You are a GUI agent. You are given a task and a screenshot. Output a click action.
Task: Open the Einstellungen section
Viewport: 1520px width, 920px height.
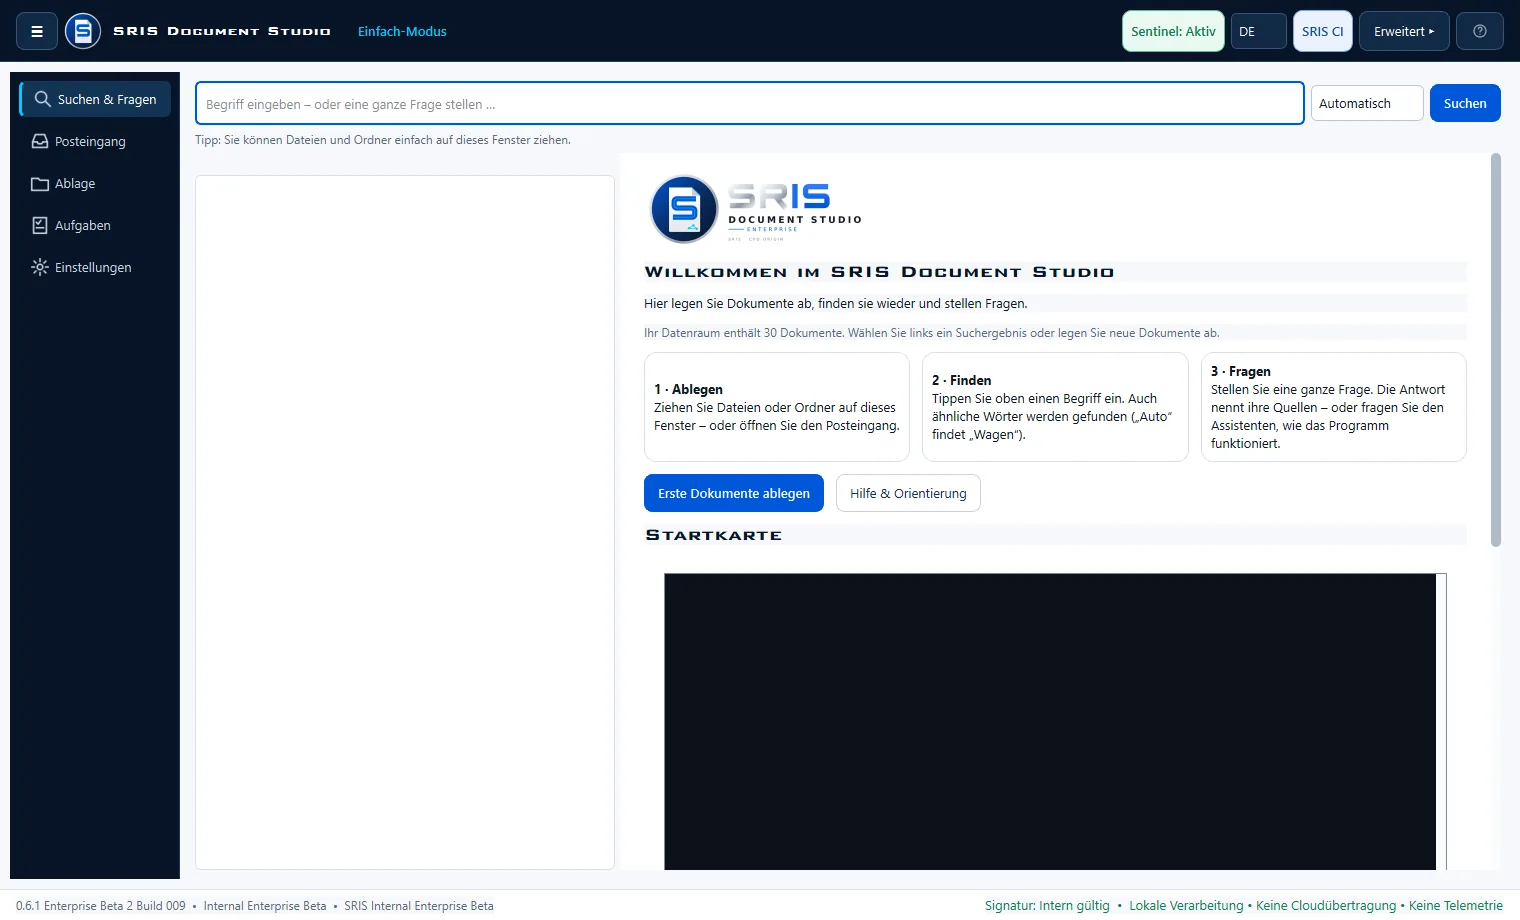tap(95, 267)
